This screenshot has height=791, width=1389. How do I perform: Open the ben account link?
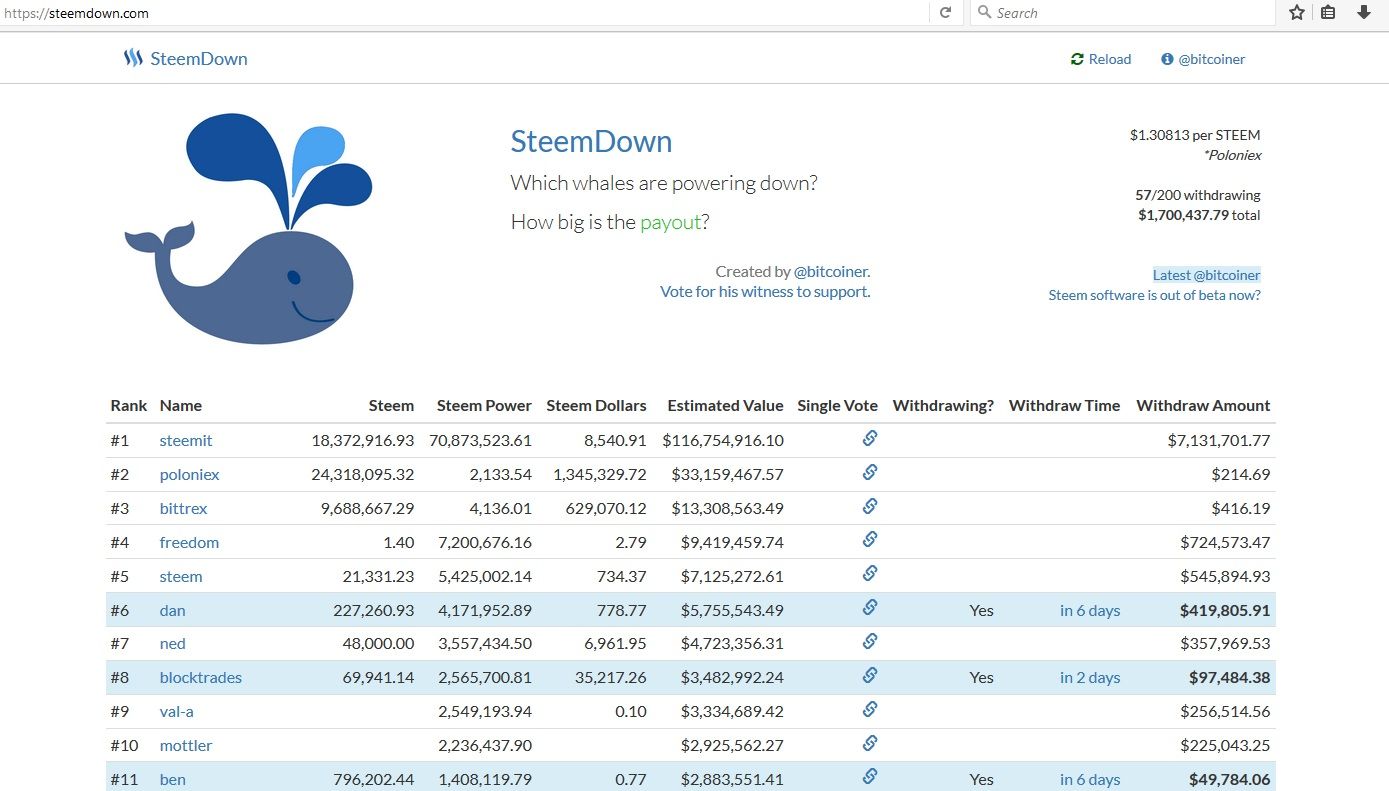point(172,779)
